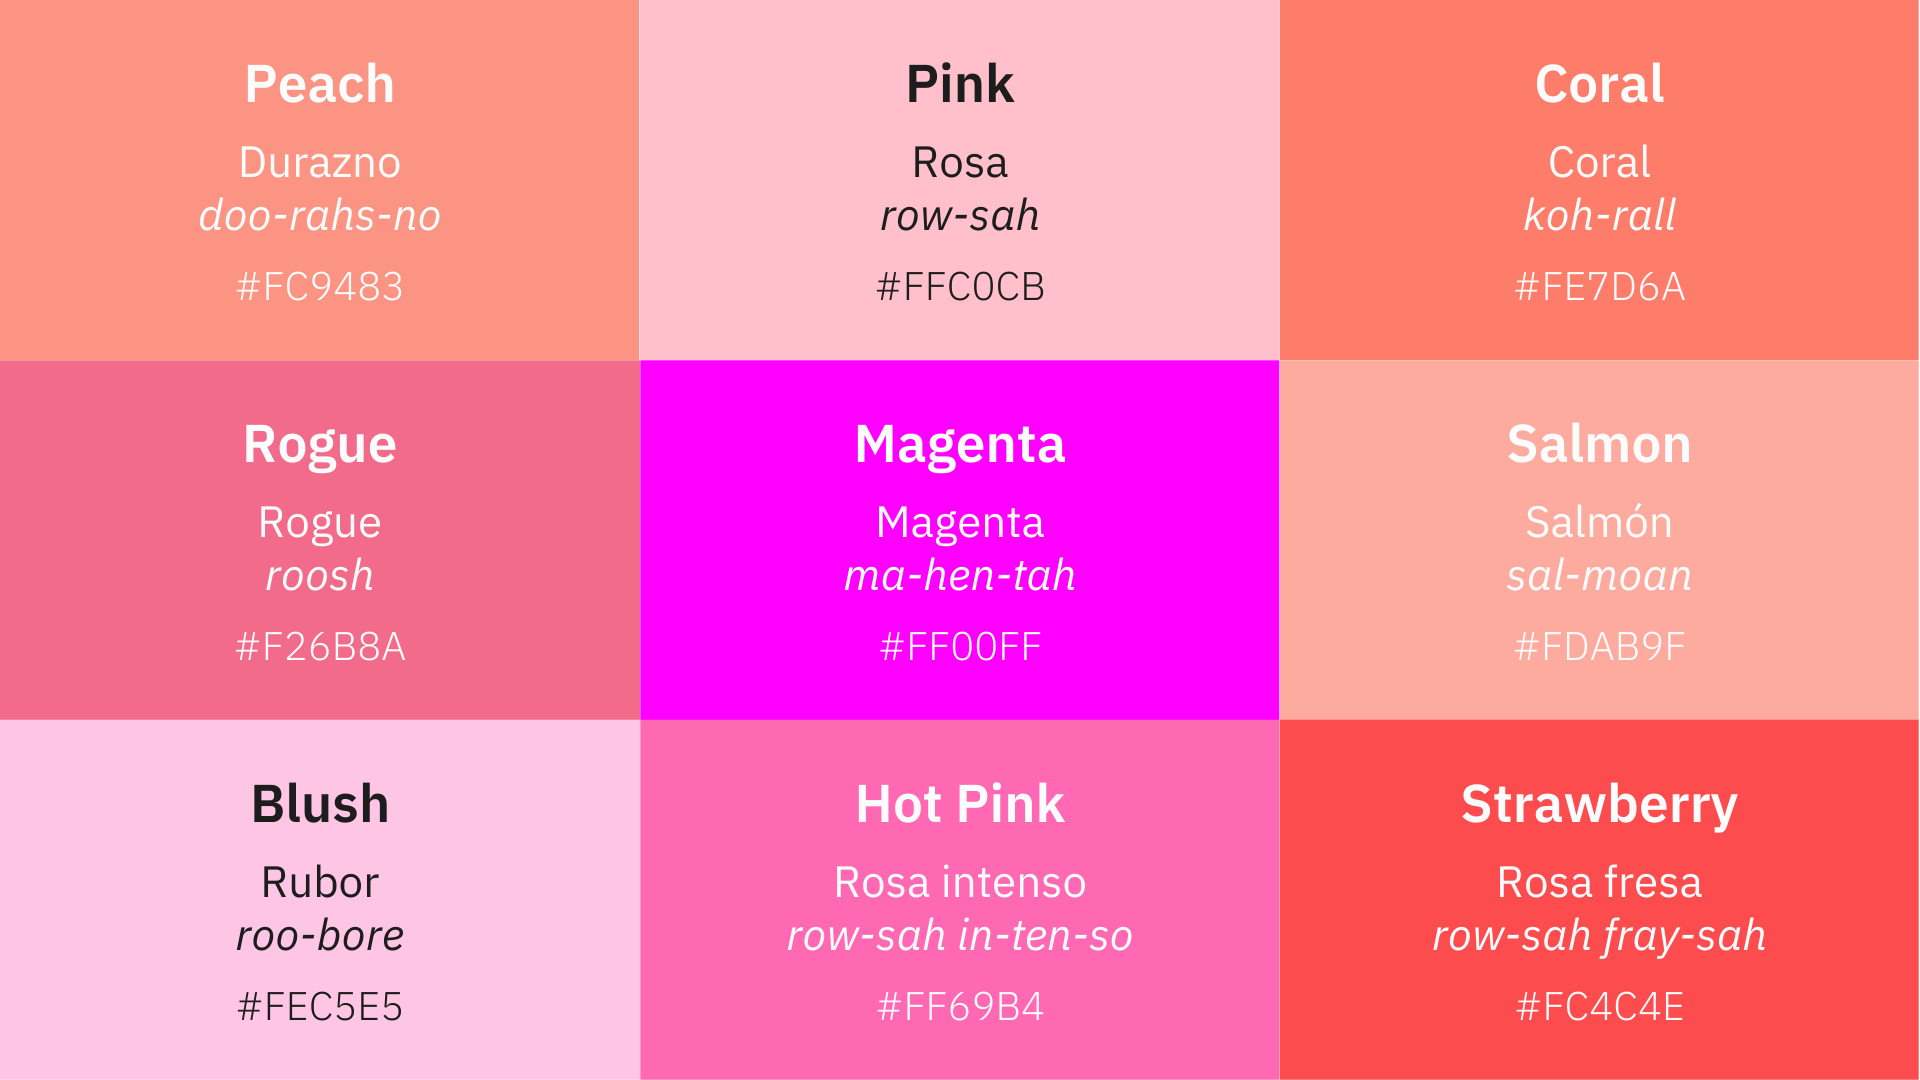Image resolution: width=1920 pixels, height=1080 pixels.
Task: Click the Hot Pink title
Action: click(x=960, y=804)
